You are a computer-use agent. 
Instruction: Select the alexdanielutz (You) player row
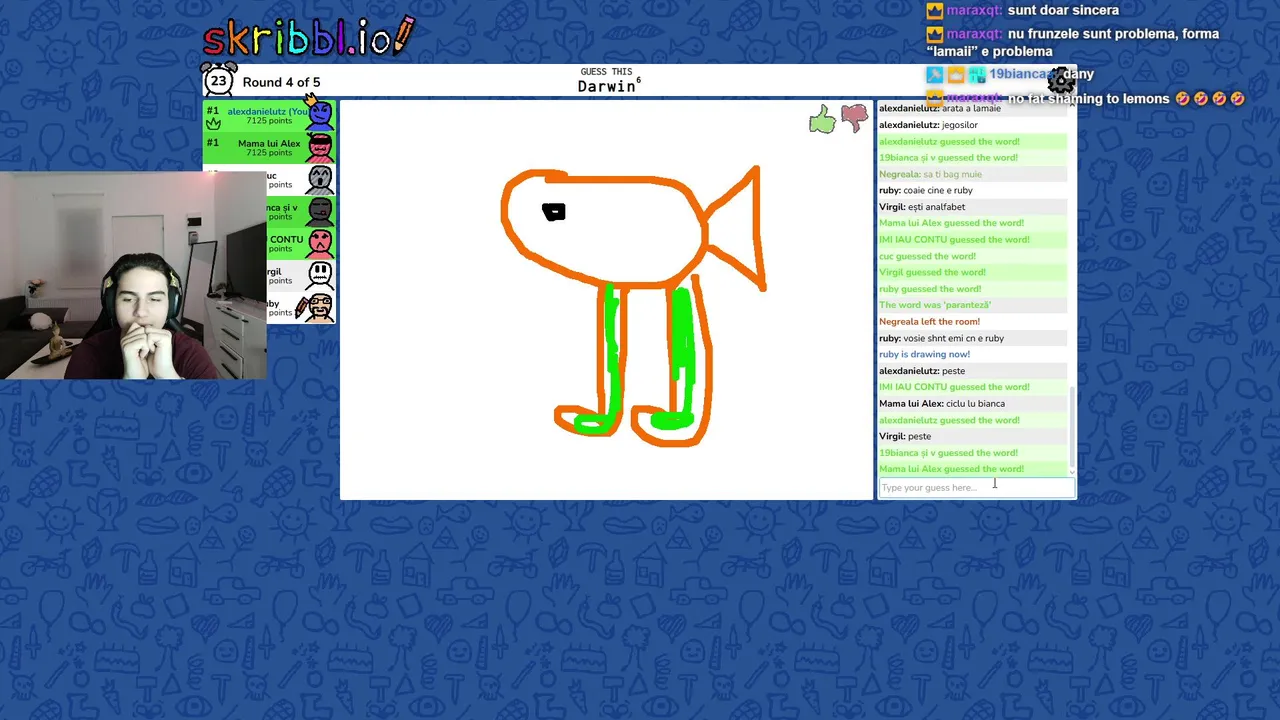[x=269, y=116]
